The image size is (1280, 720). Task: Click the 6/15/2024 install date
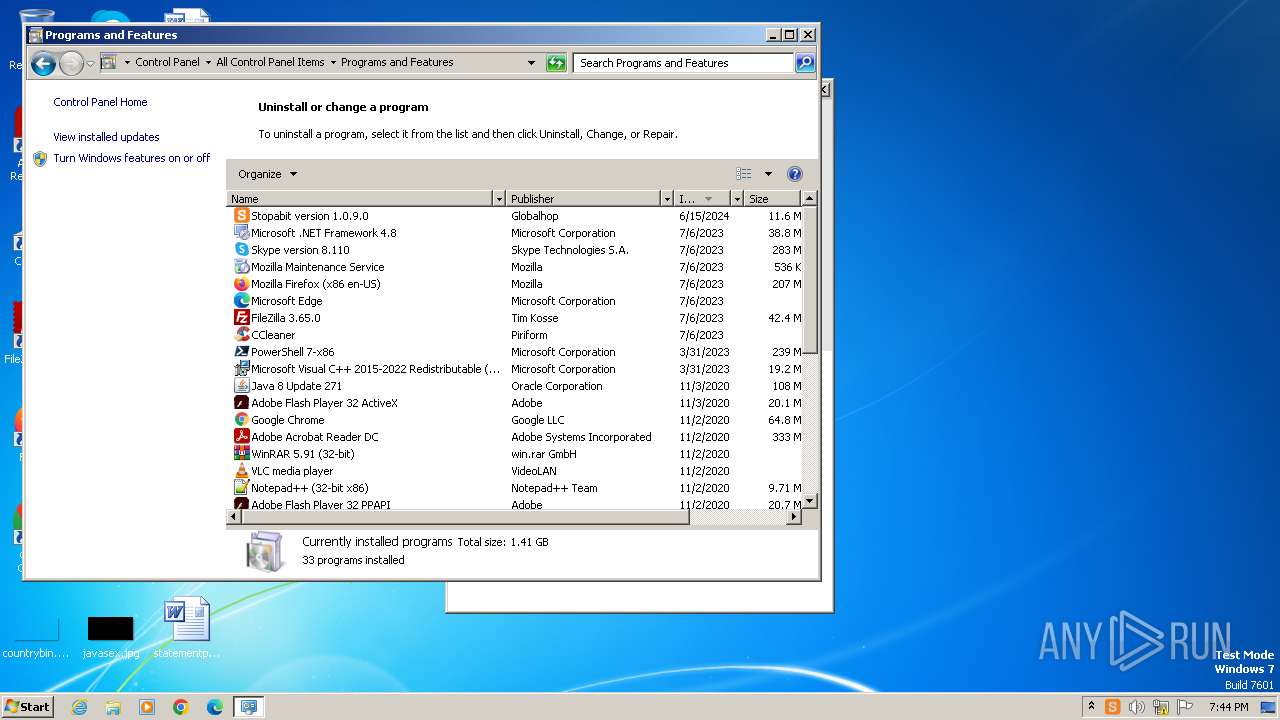(704, 216)
